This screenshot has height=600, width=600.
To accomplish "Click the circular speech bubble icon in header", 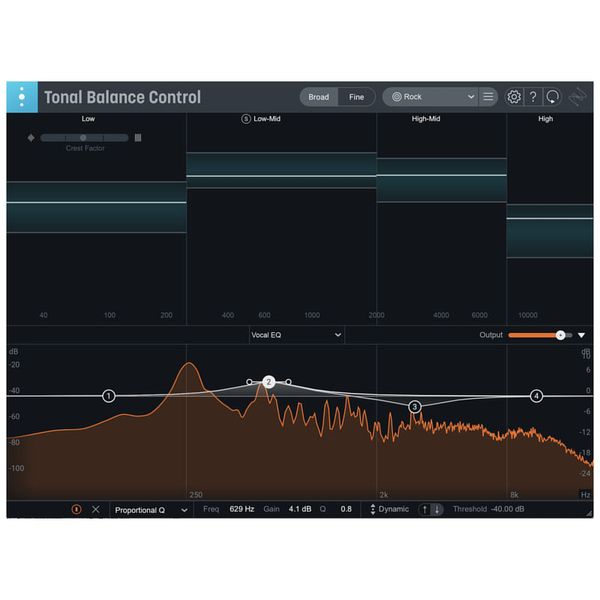I will (552, 97).
